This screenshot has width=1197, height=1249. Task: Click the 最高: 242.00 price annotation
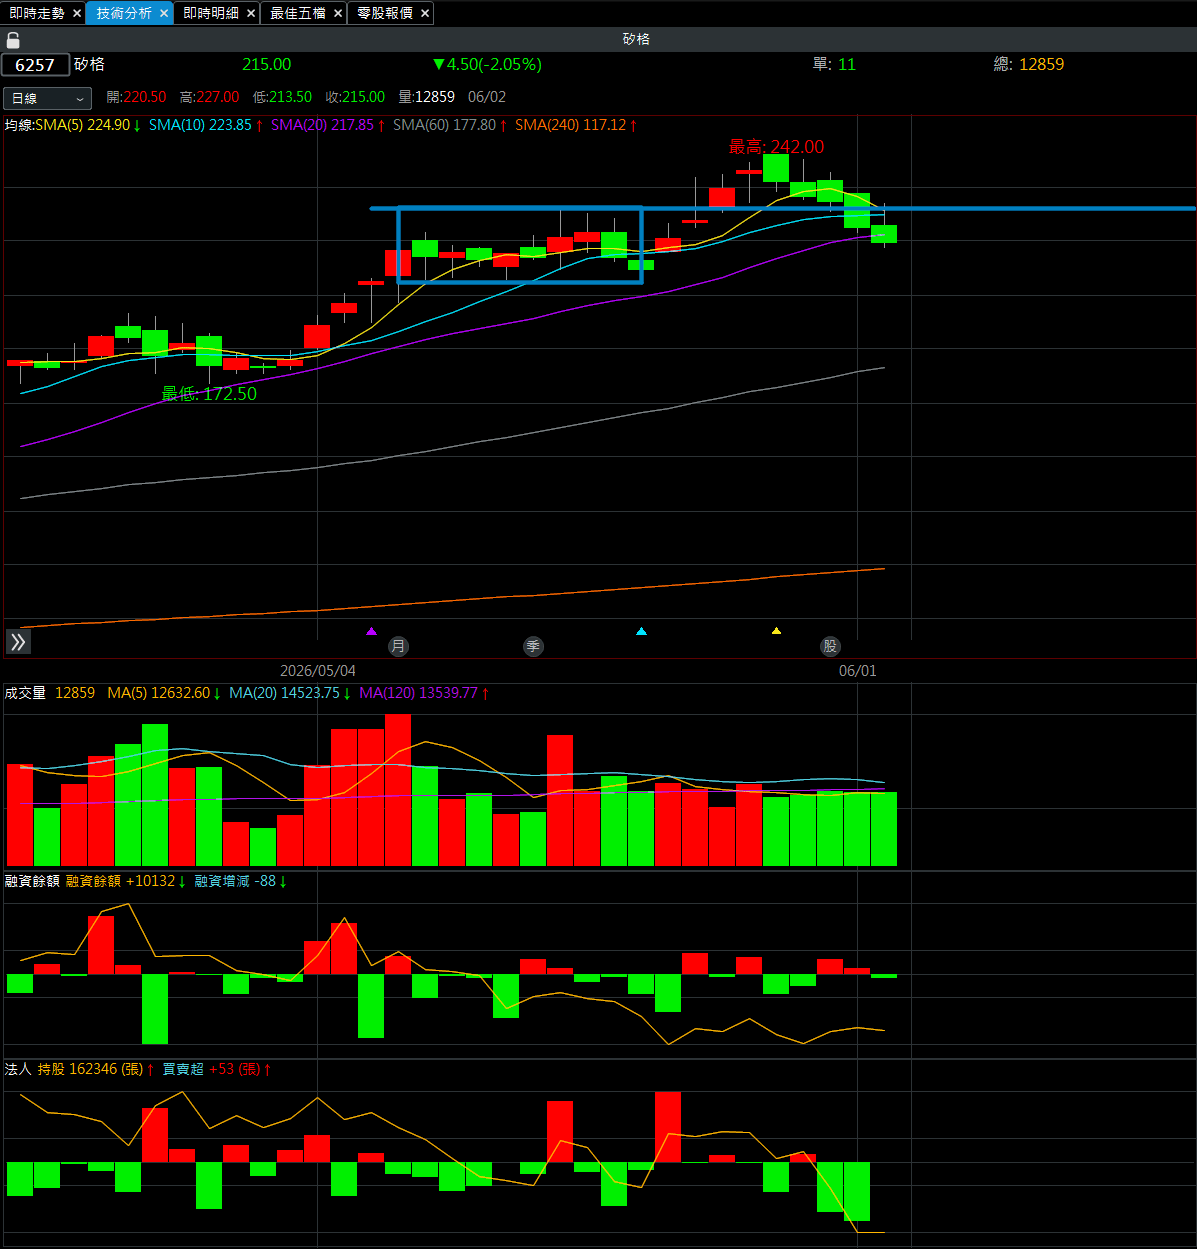777,147
